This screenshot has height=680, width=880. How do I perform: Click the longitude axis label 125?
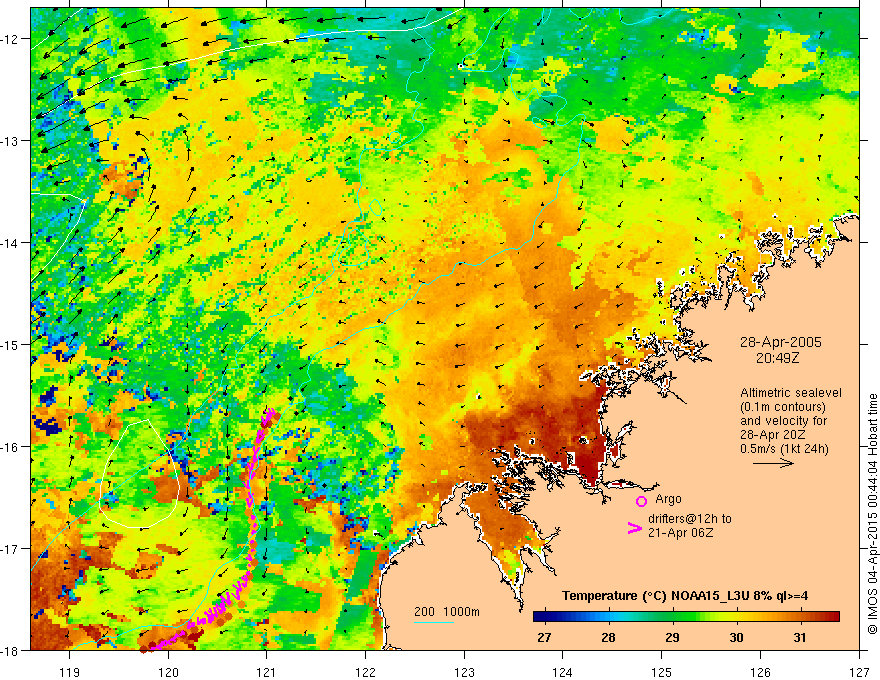coord(661,672)
